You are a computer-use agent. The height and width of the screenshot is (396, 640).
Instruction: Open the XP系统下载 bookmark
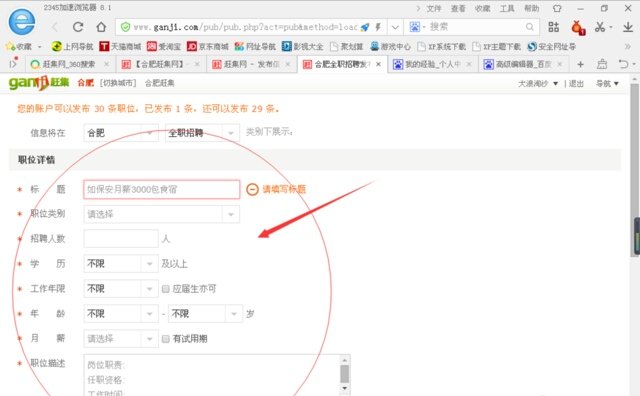point(441,47)
